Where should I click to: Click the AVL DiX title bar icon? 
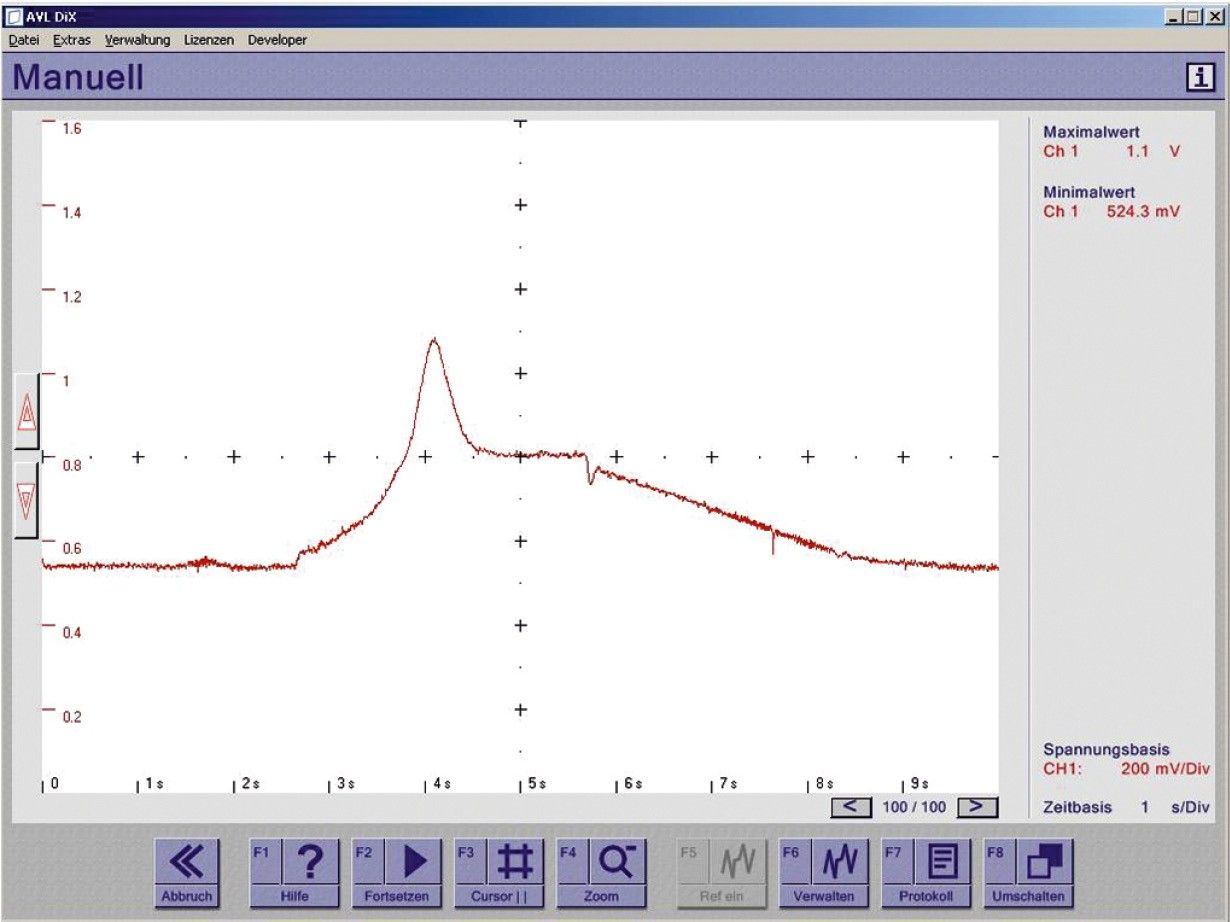[14, 17]
